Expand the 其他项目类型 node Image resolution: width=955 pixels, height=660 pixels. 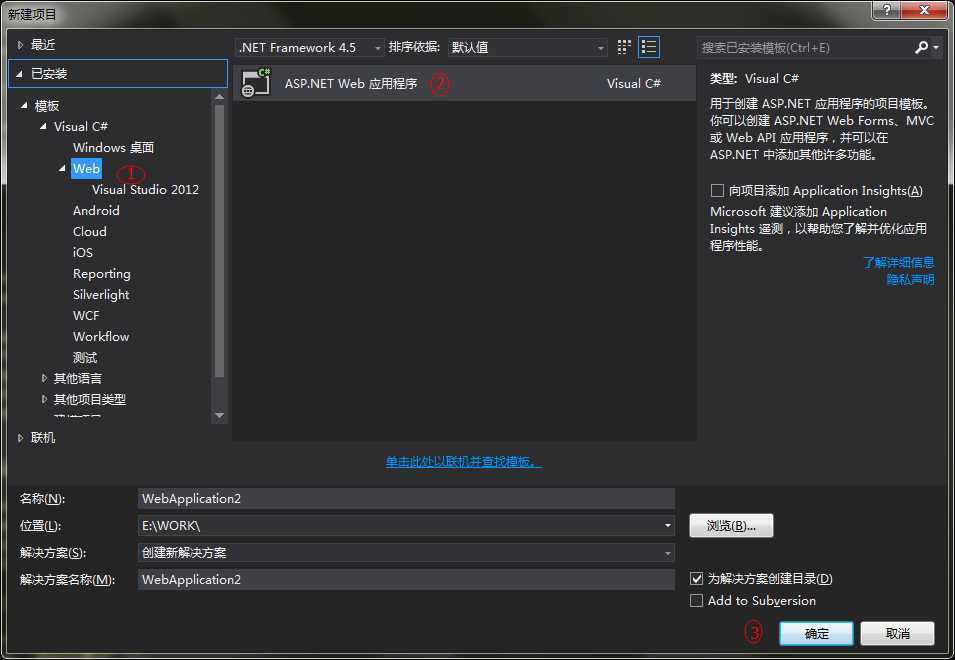44,399
